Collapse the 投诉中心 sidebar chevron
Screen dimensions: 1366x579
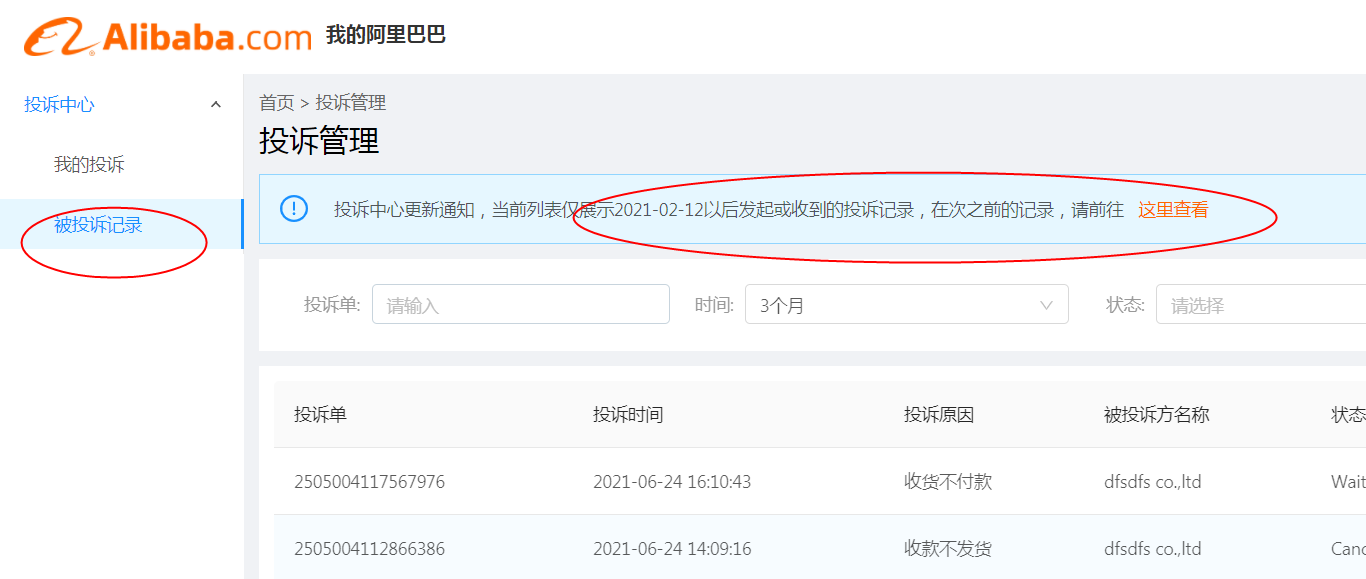click(x=215, y=104)
